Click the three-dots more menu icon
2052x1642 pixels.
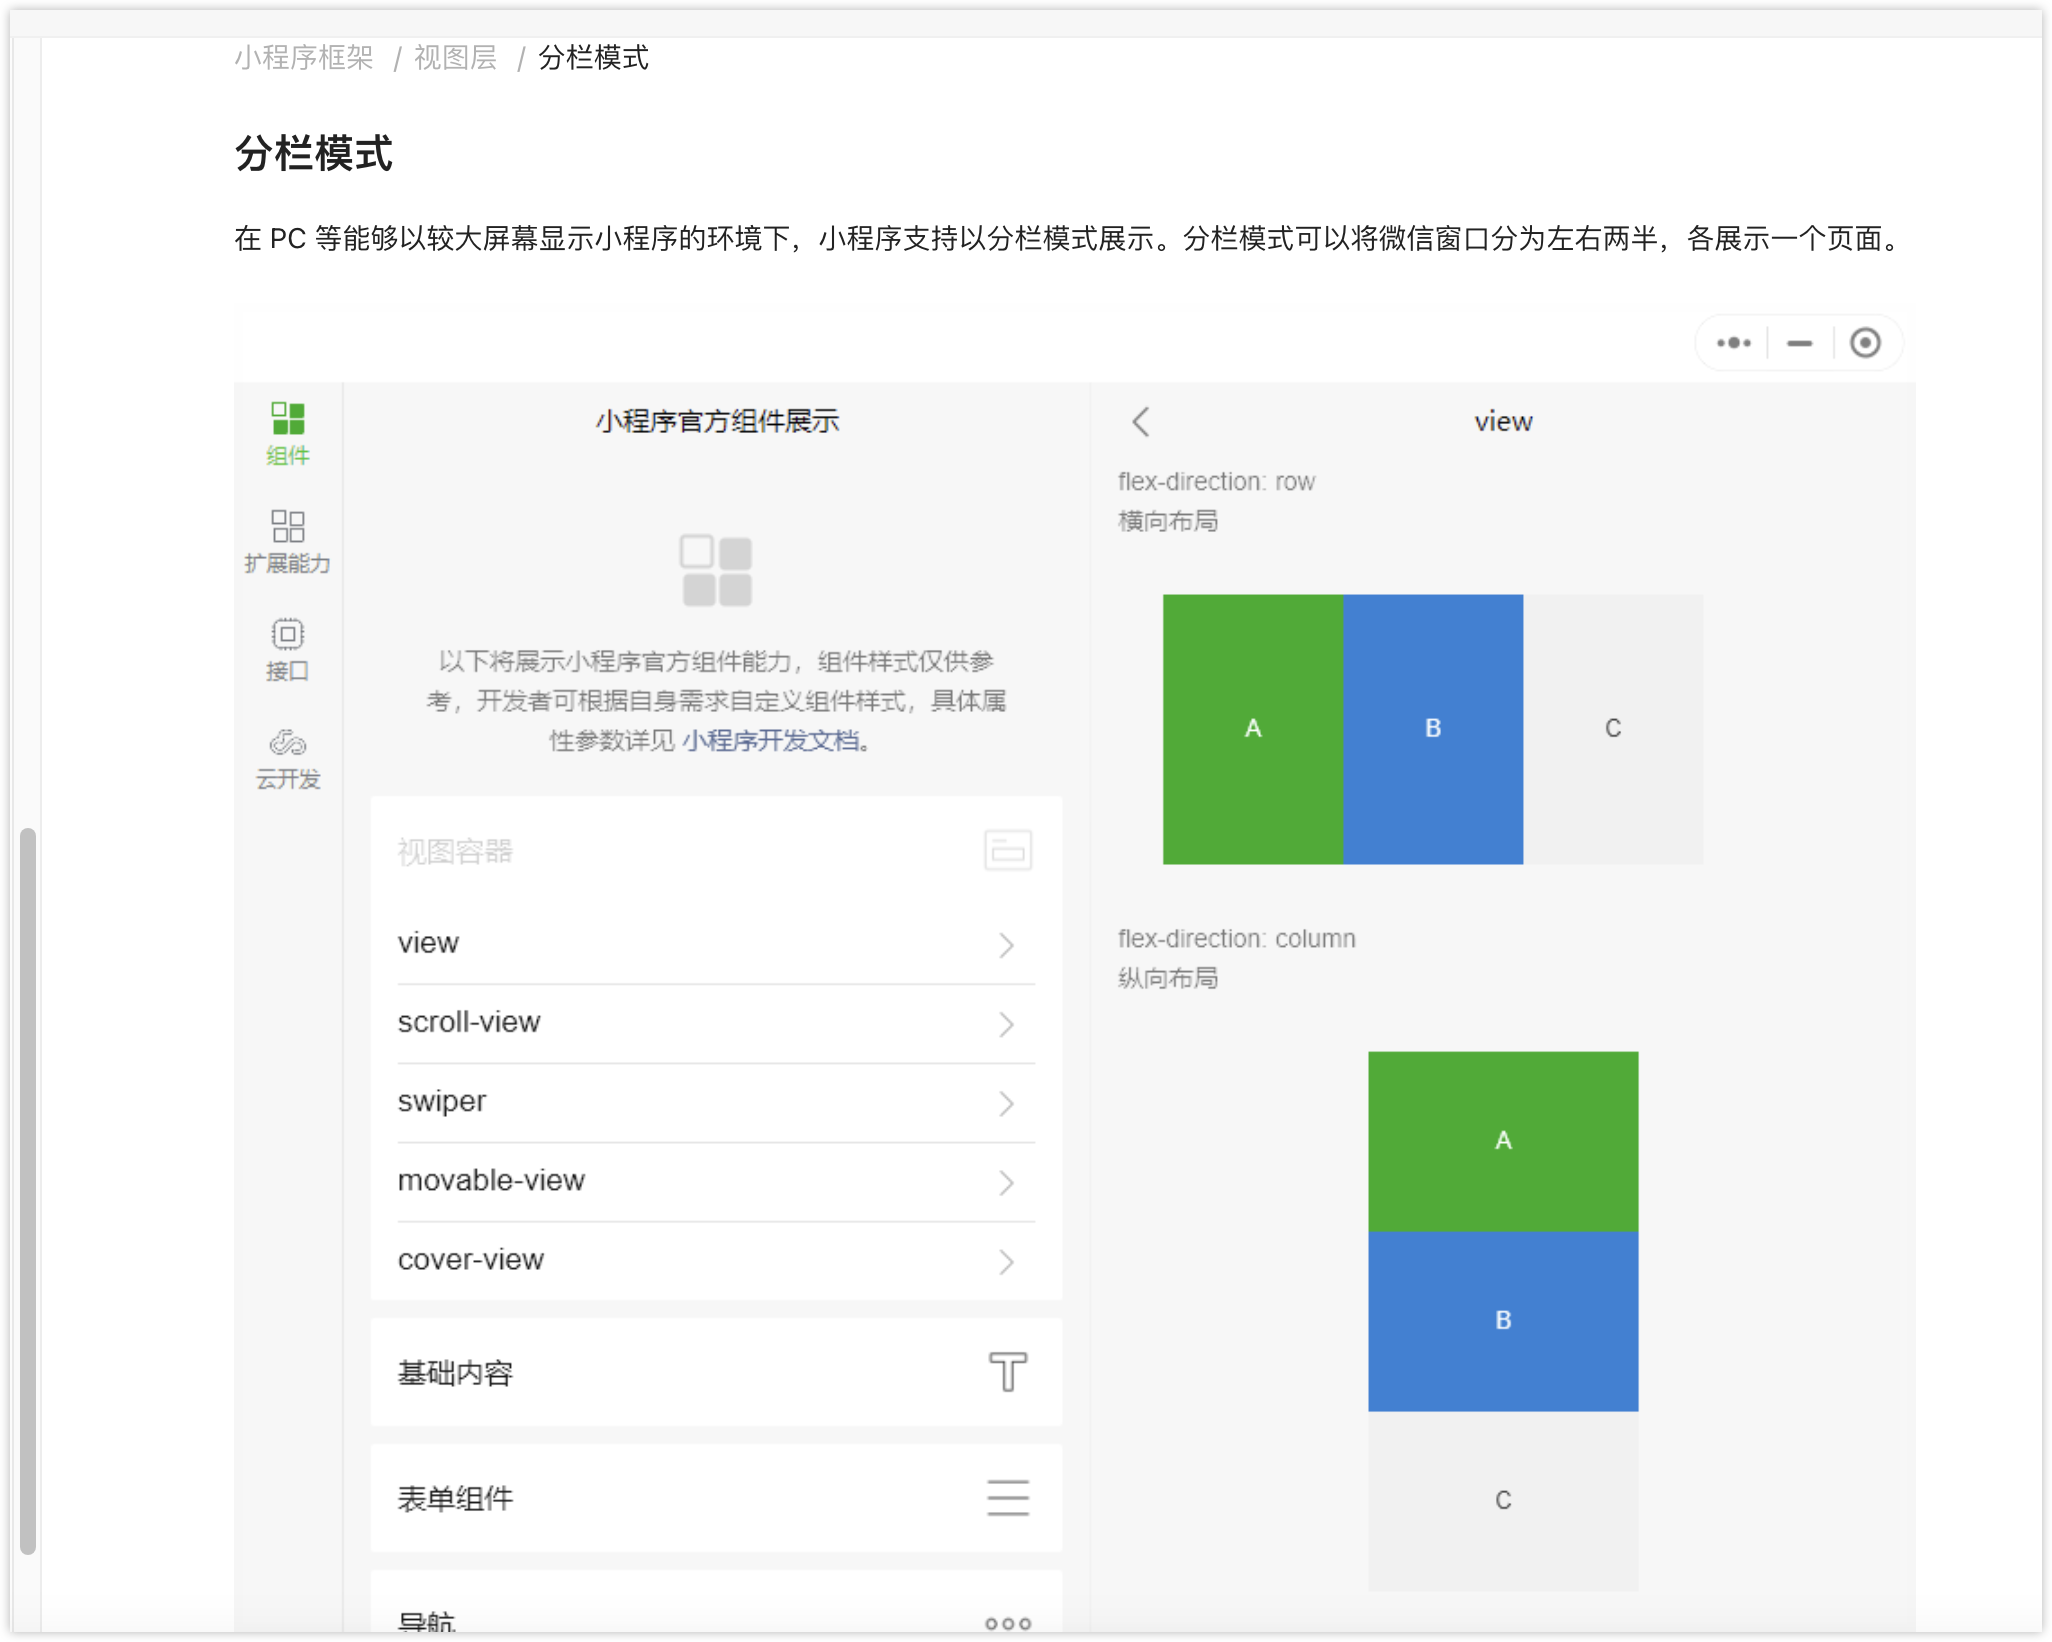point(1733,343)
